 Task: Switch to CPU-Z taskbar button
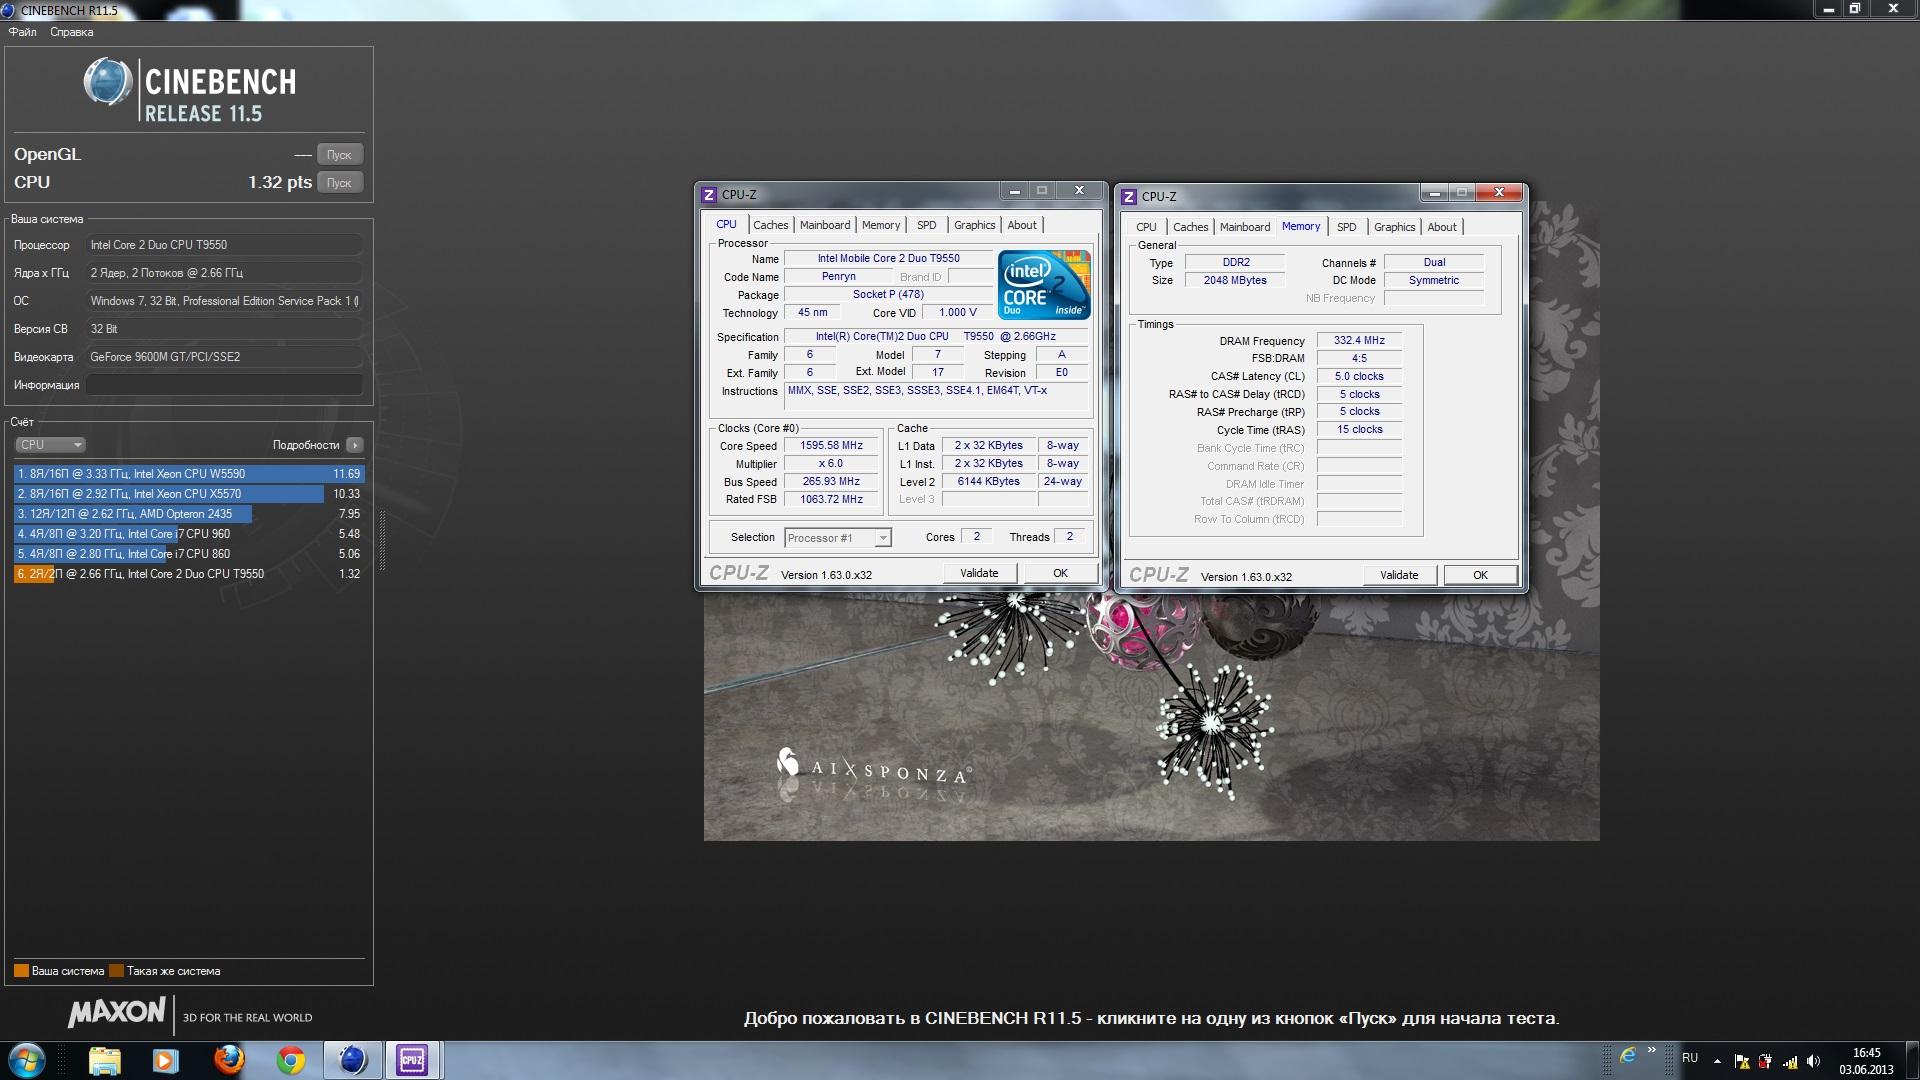[412, 1060]
